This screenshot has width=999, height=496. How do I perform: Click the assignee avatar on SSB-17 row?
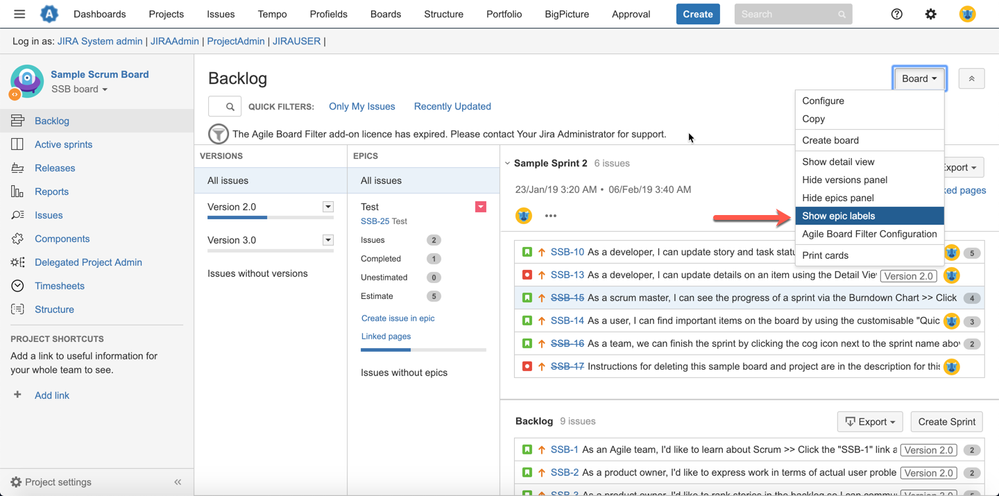pos(951,366)
